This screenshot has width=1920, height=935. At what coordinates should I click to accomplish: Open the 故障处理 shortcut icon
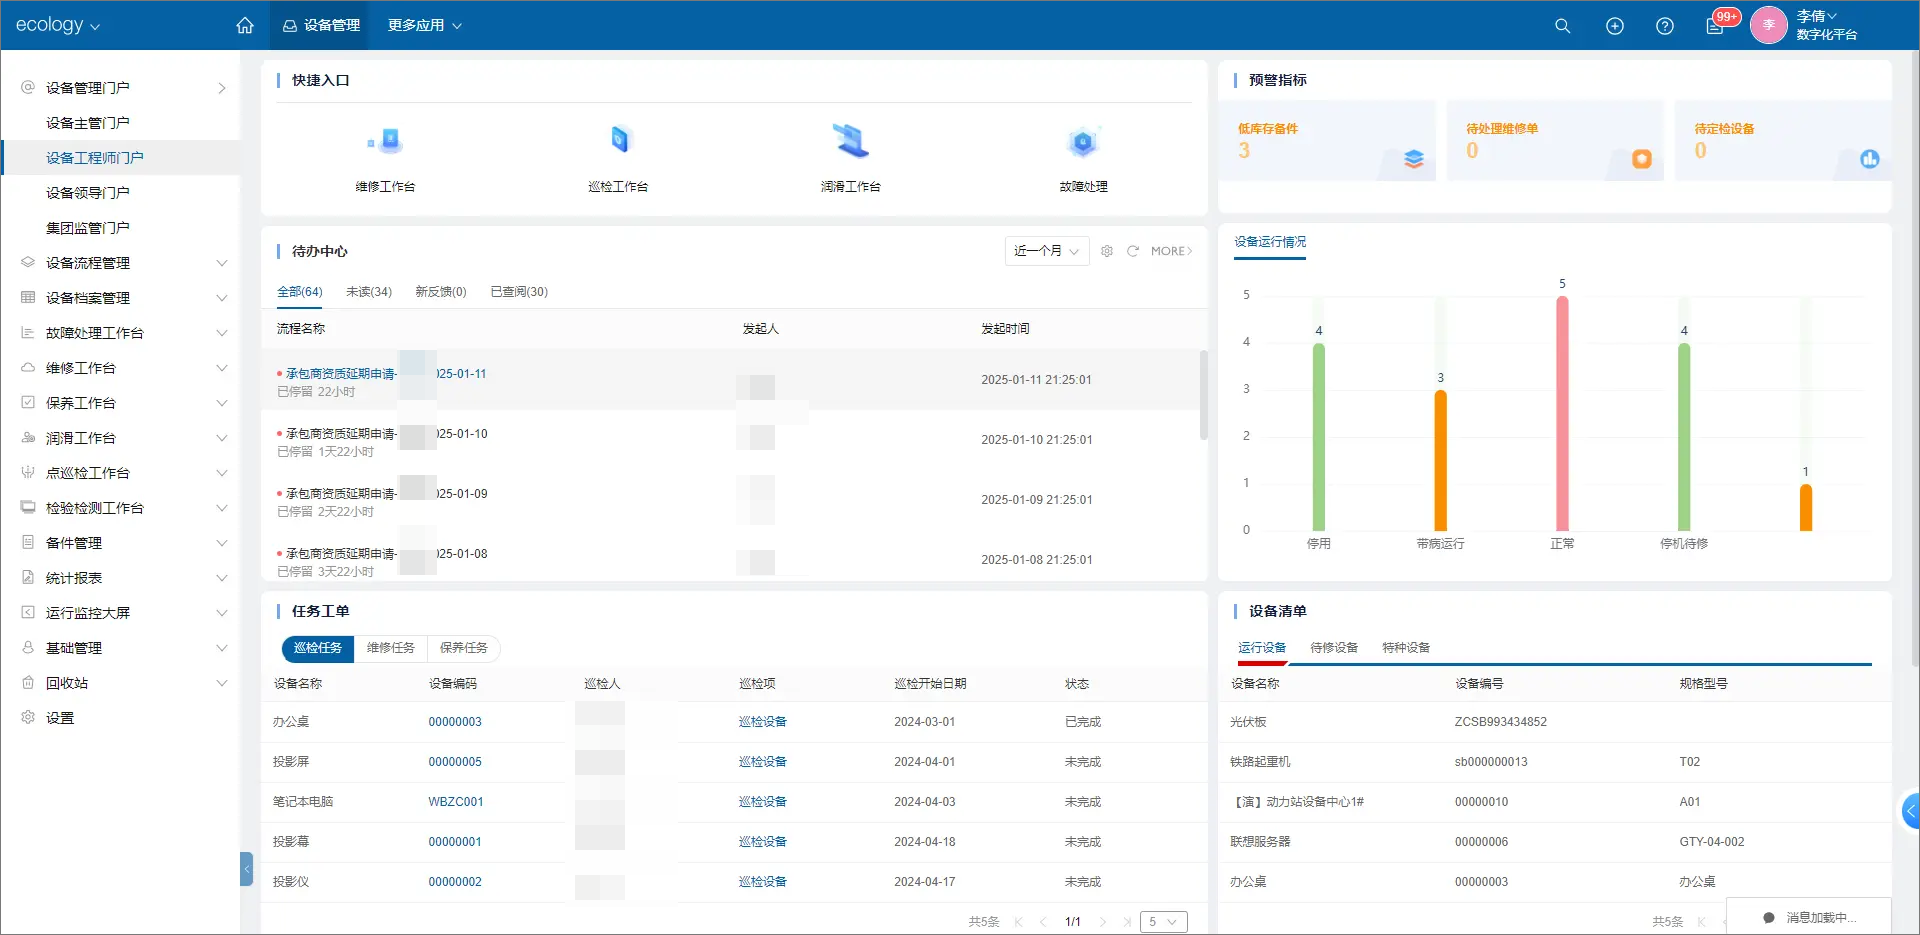(x=1083, y=142)
